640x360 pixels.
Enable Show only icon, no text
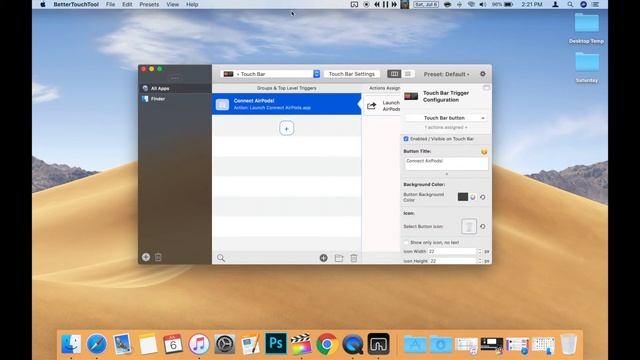pos(406,242)
